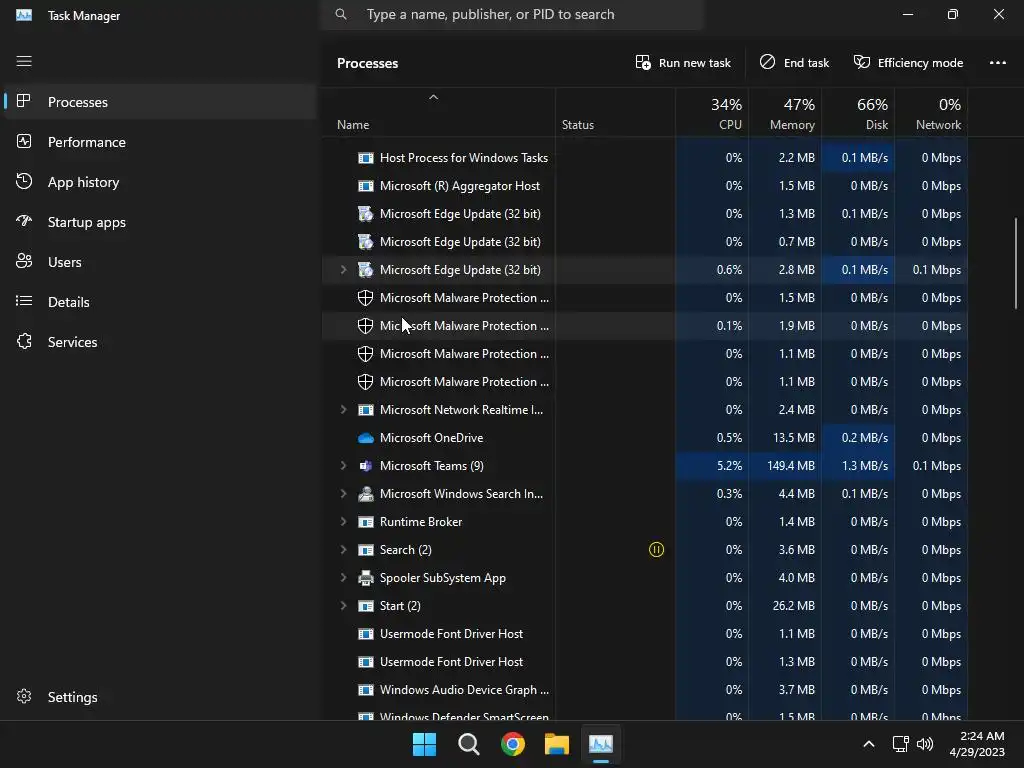Viewport: 1024px width, 768px height.
Task: Select Windows Audio Device Graph process
Action: coord(645,690)
